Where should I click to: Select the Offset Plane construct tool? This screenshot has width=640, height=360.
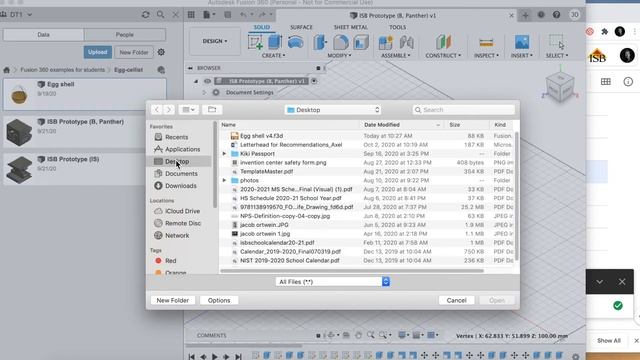click(443, 42)
